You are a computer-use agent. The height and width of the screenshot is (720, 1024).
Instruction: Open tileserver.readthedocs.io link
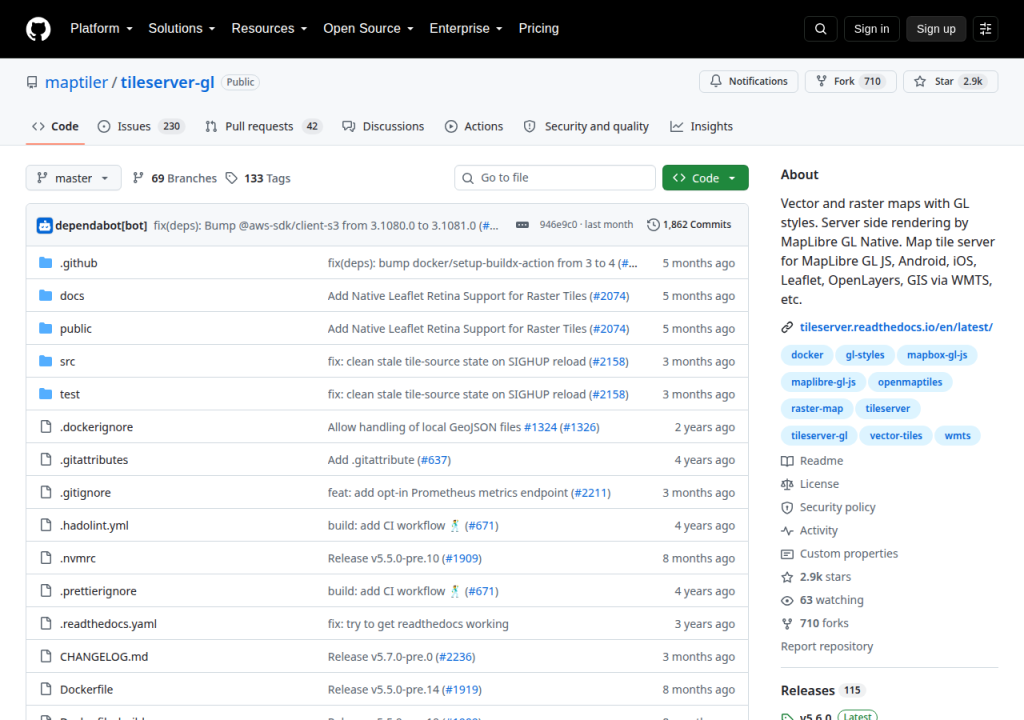pos(896,327)
